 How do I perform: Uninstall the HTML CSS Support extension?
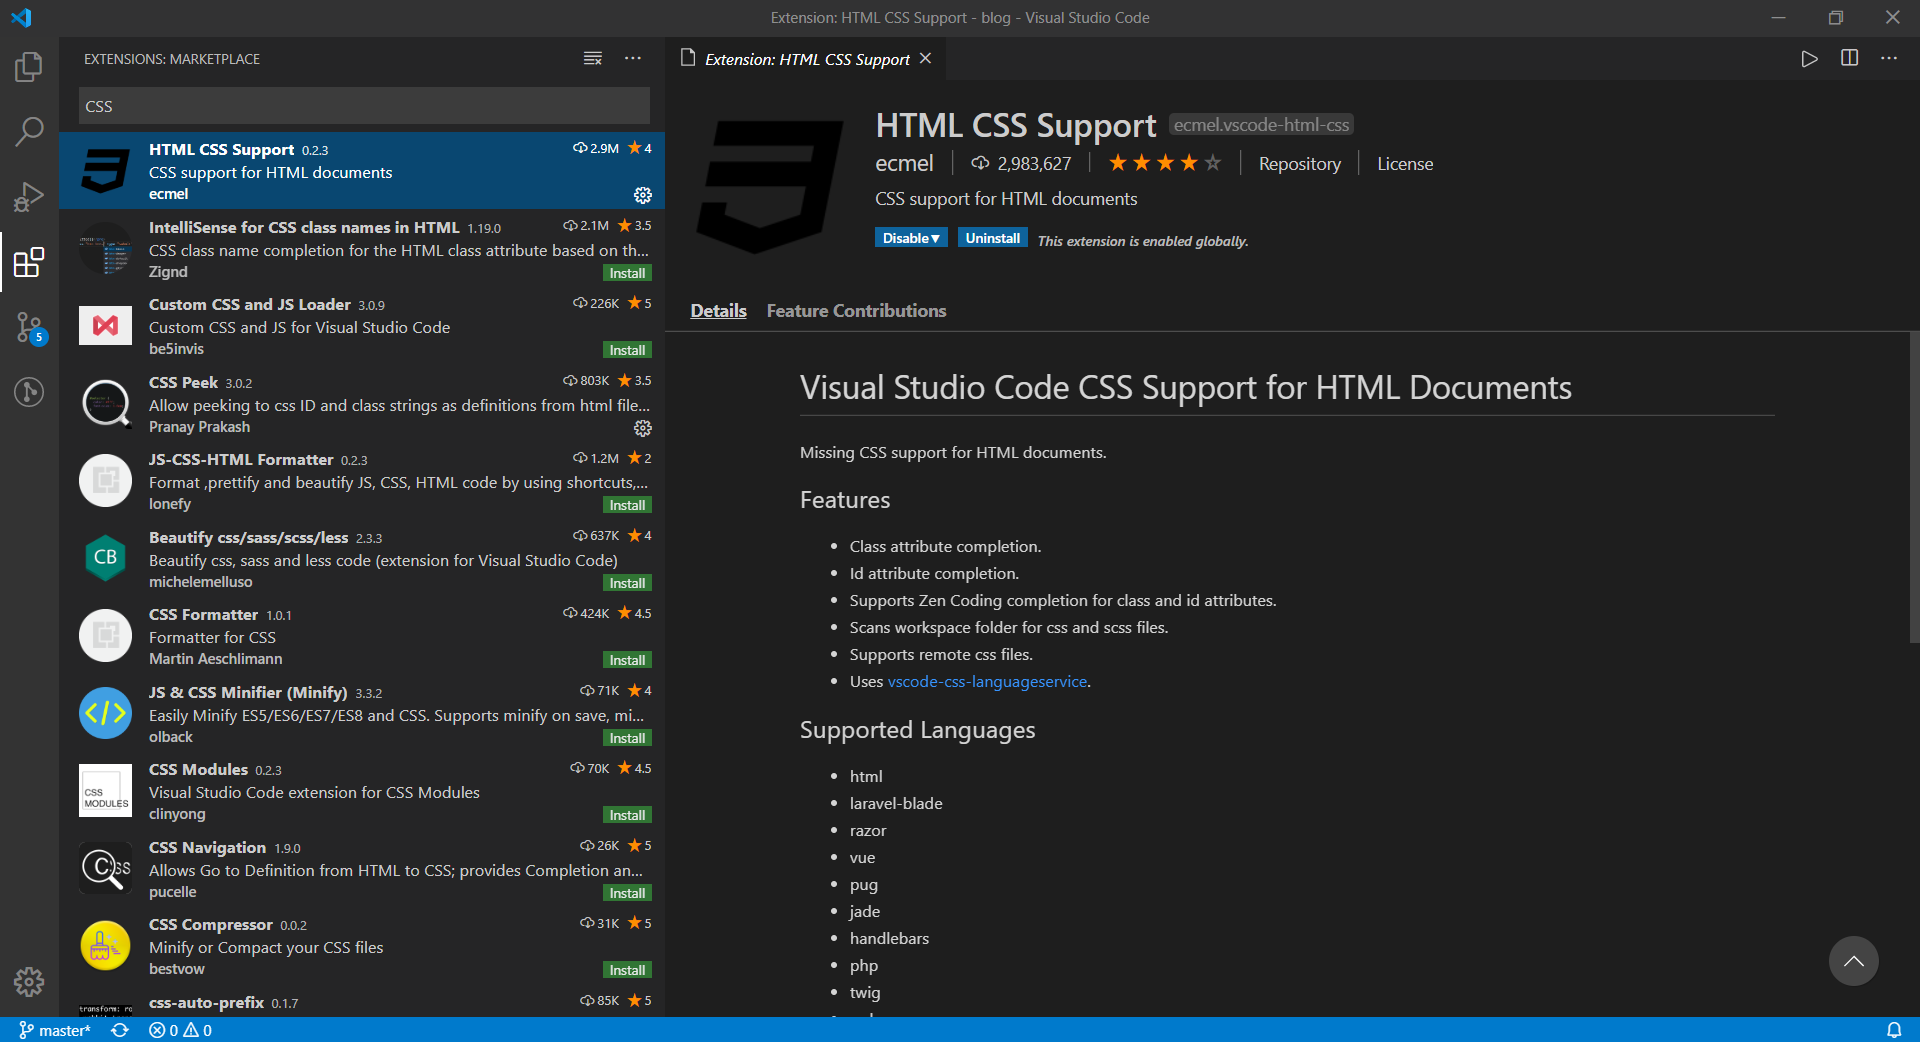tap(991, 238)
